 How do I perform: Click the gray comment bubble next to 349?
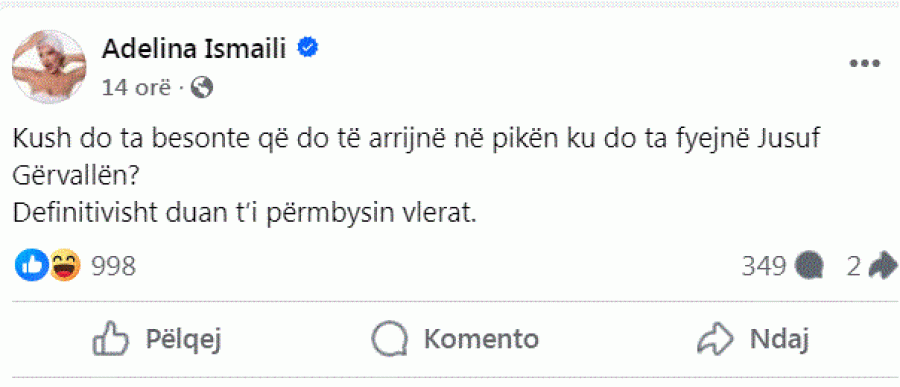pos(810,266)
